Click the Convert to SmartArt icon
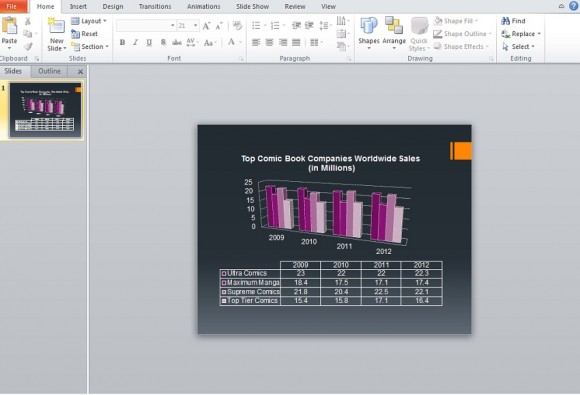The width and height of the screenshot is (580, 395). click(x=341, y=47)
